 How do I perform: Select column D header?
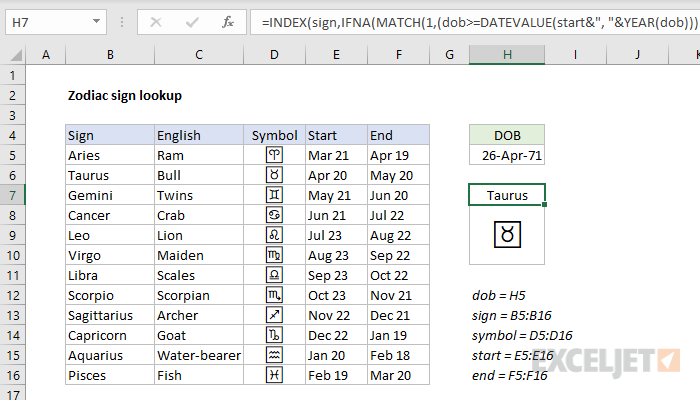click(274, 55)
